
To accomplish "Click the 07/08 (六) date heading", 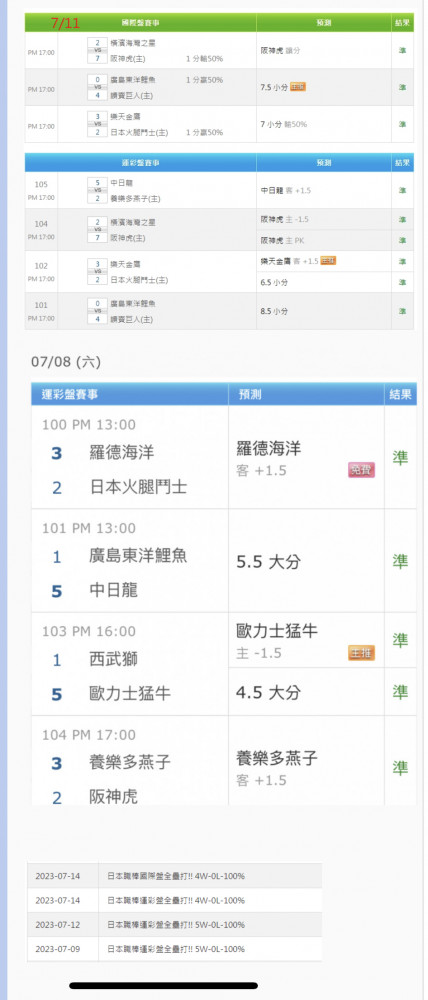I will pos(66,362).
